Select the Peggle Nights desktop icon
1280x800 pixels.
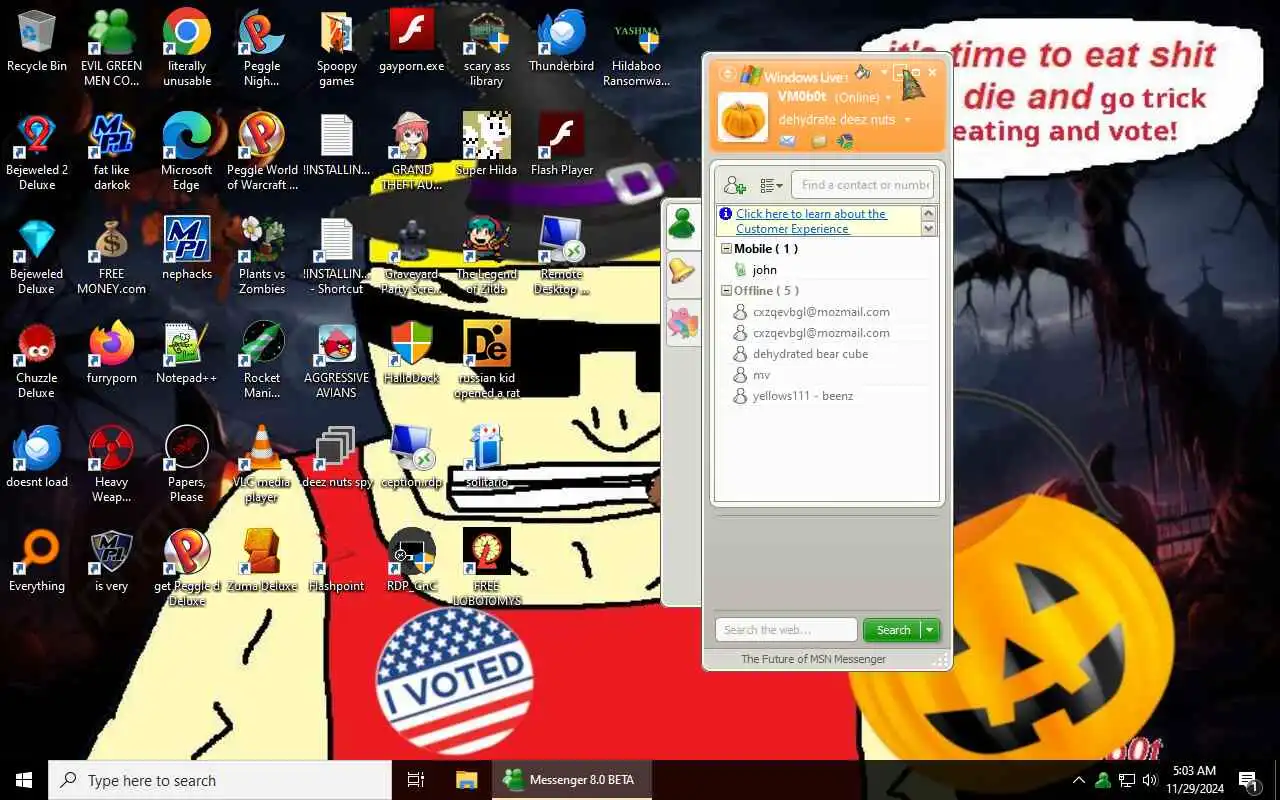tap(262, 48)
